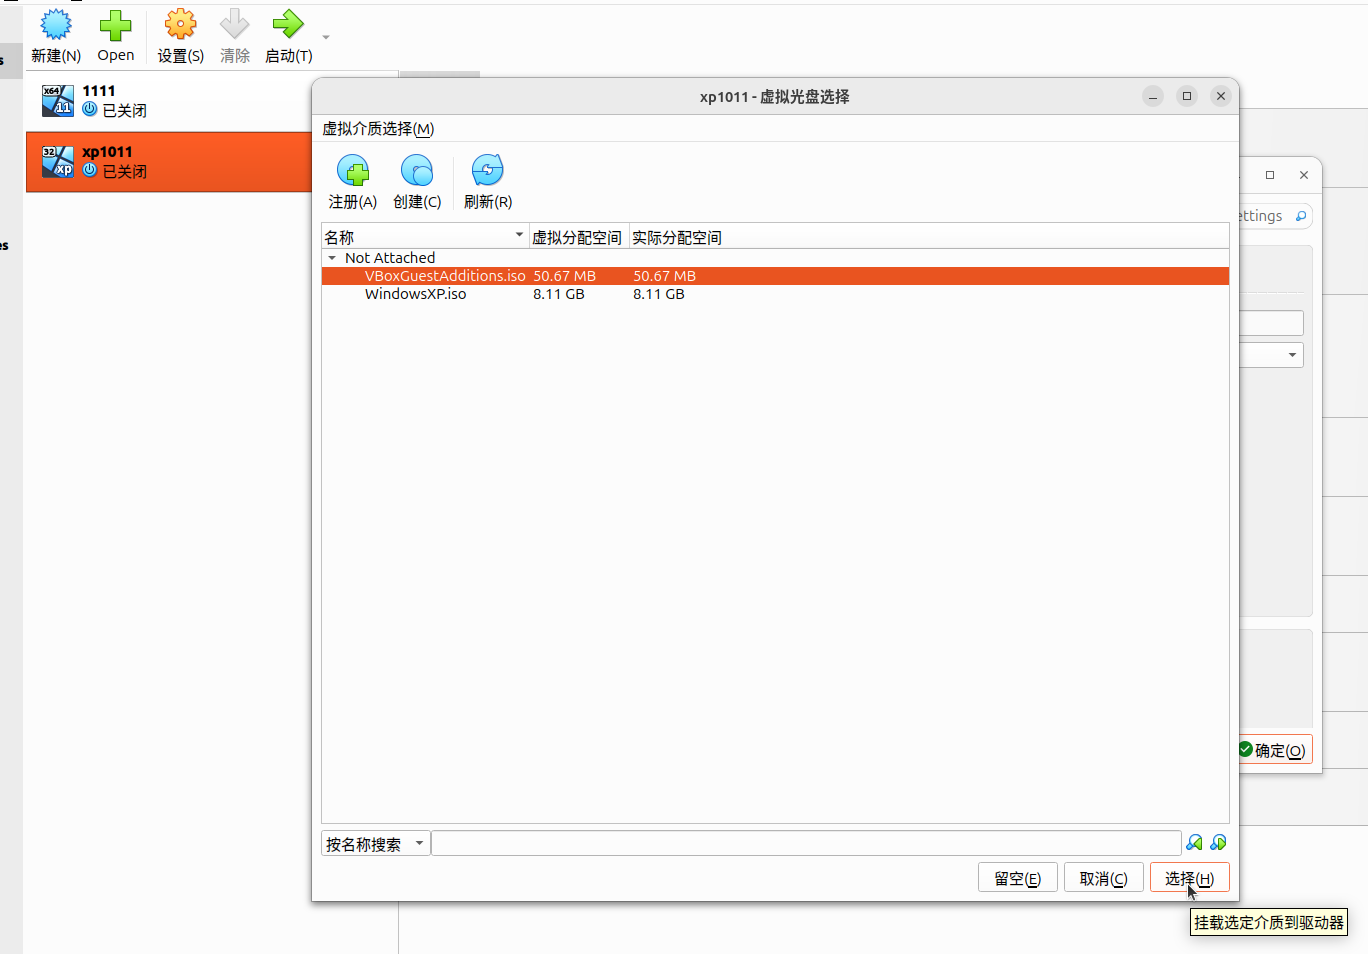Maximize the xp1011 optical disk dialog

click(1187, 96)
